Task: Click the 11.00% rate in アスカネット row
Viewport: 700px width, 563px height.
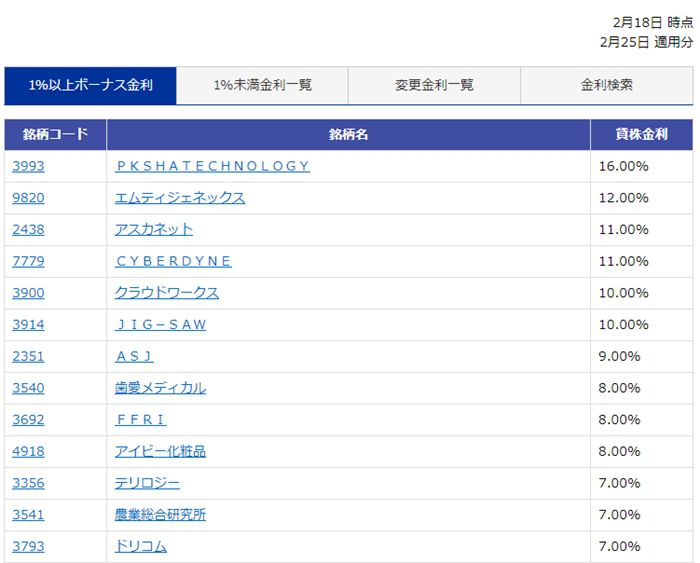Action: [624, 230]
